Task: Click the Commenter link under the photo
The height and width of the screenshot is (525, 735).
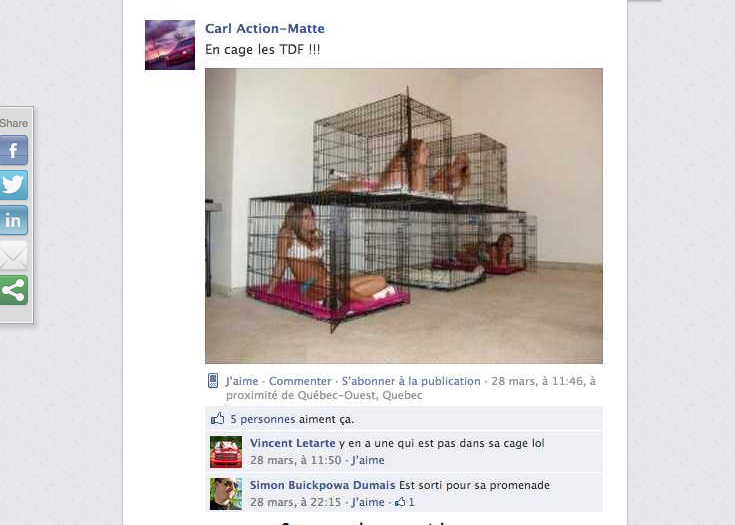Action: (300, 381)
